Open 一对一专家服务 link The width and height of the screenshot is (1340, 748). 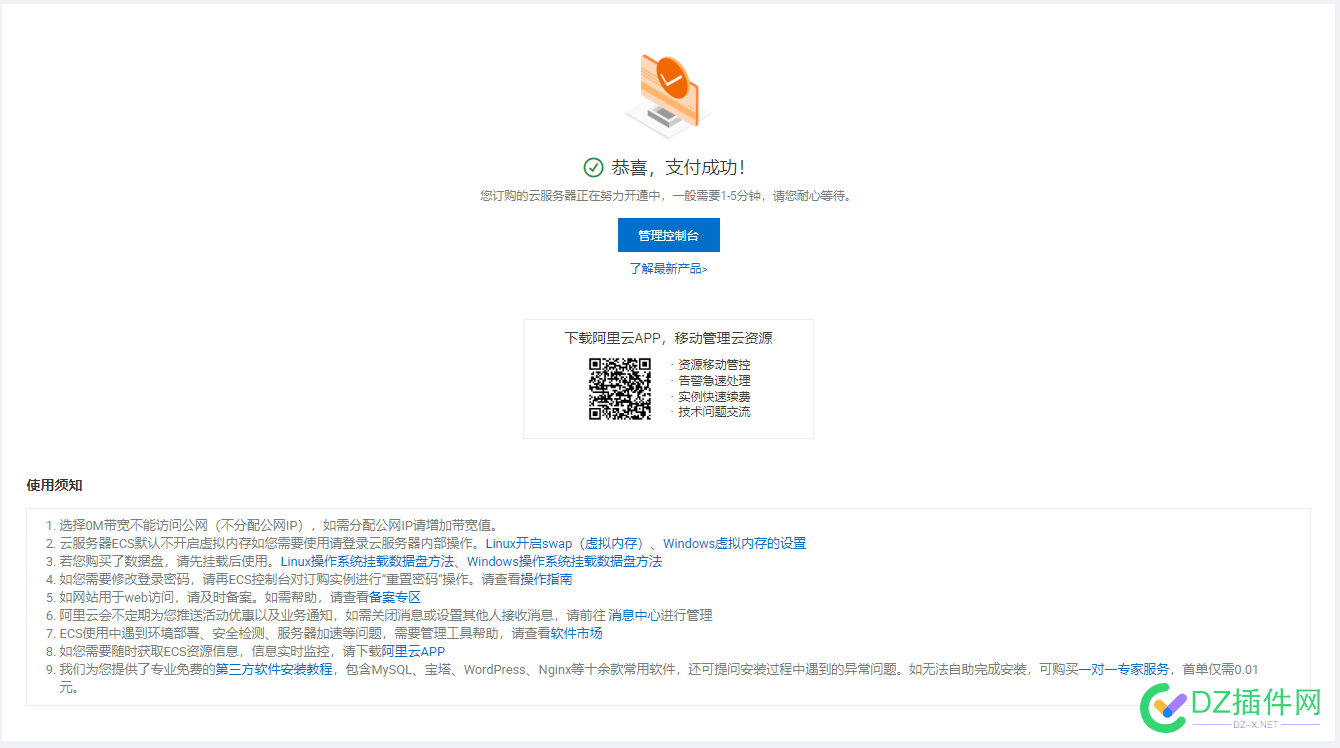click(1123, 670)
